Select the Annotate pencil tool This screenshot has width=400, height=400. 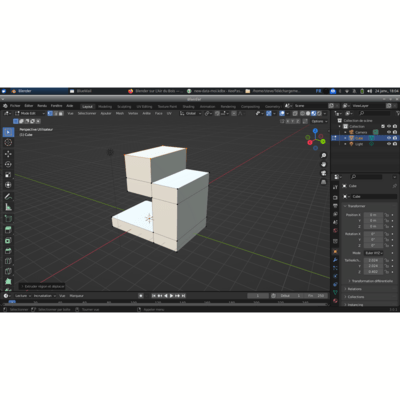(x=8, y=196)
